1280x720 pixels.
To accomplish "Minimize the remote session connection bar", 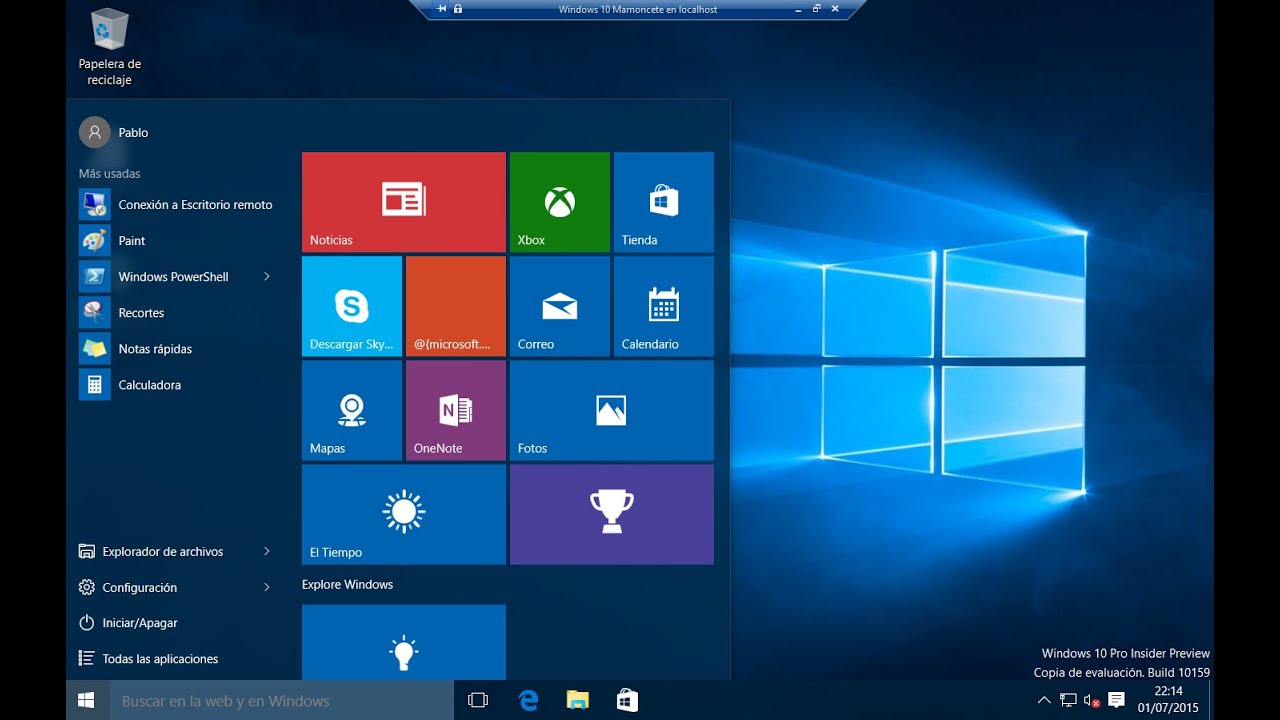I will pos(798,9).
